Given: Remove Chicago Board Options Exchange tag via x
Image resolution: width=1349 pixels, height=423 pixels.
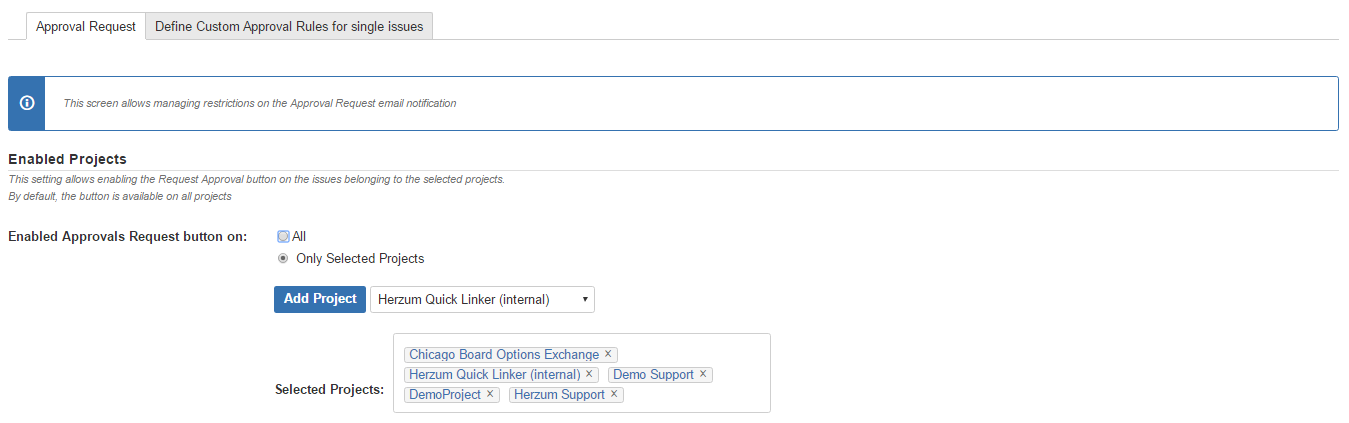Looking at the screenshot, I should tap(608, 354).
